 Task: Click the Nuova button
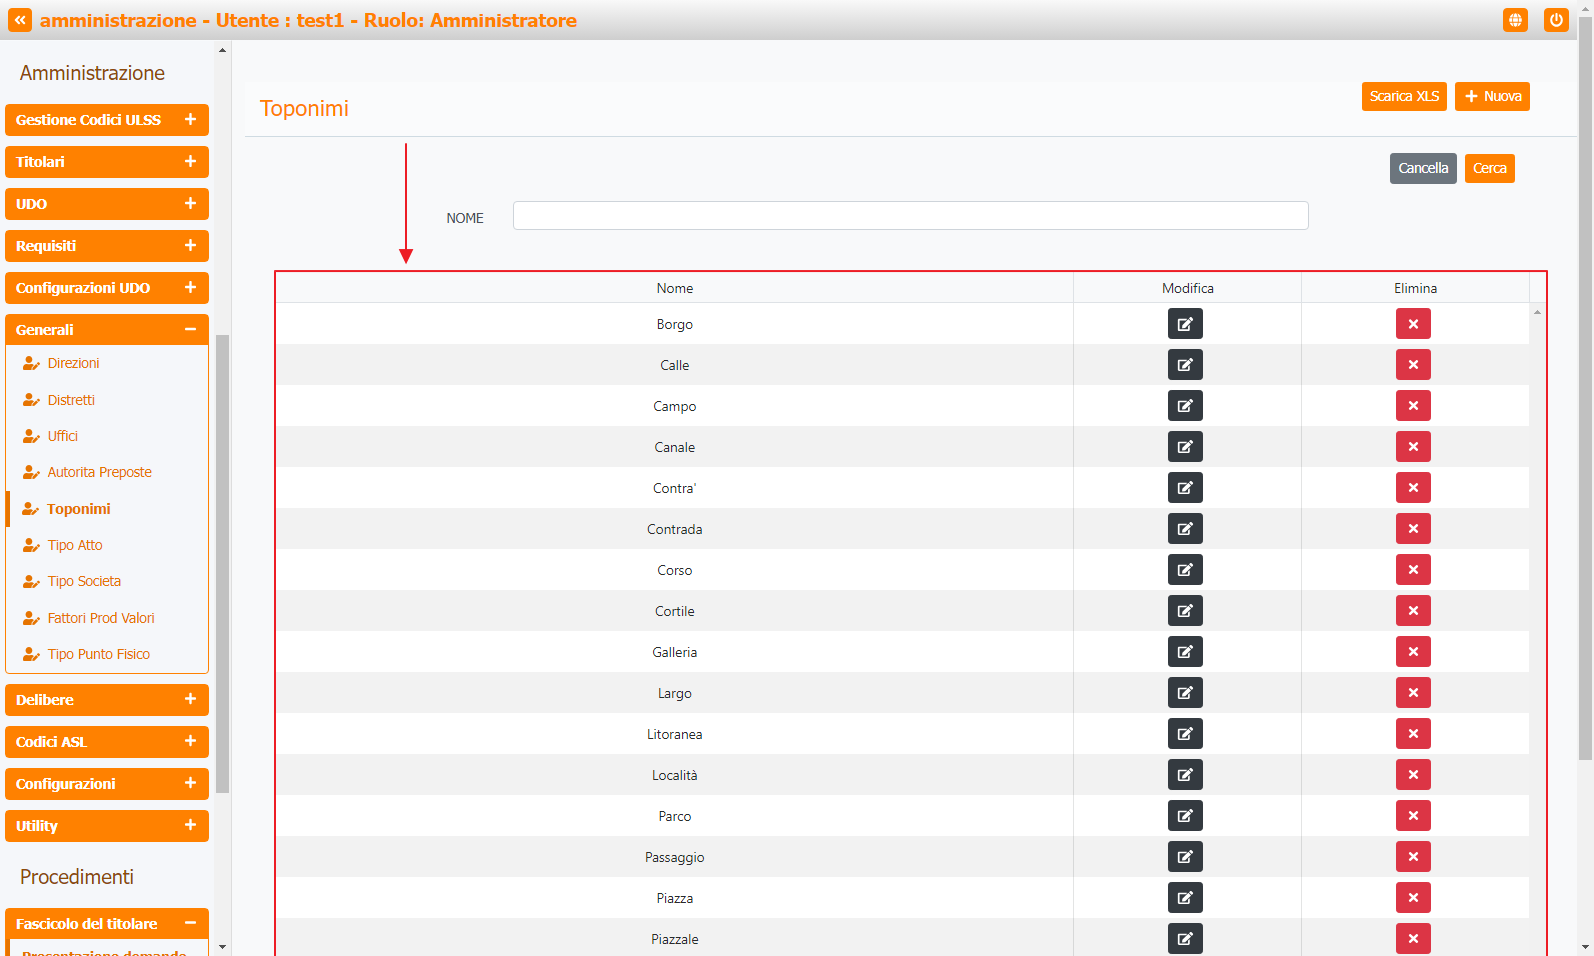point(1492,97)
